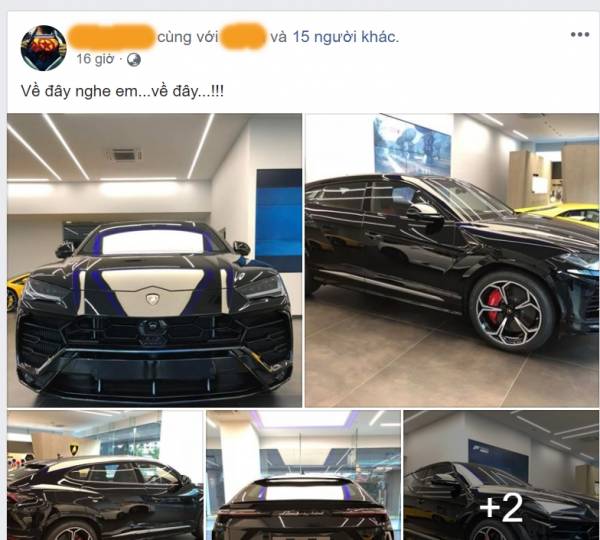Click the Lamborghini badge on the hood
Screen dimensions: 600x540
(x=152, y=299)
